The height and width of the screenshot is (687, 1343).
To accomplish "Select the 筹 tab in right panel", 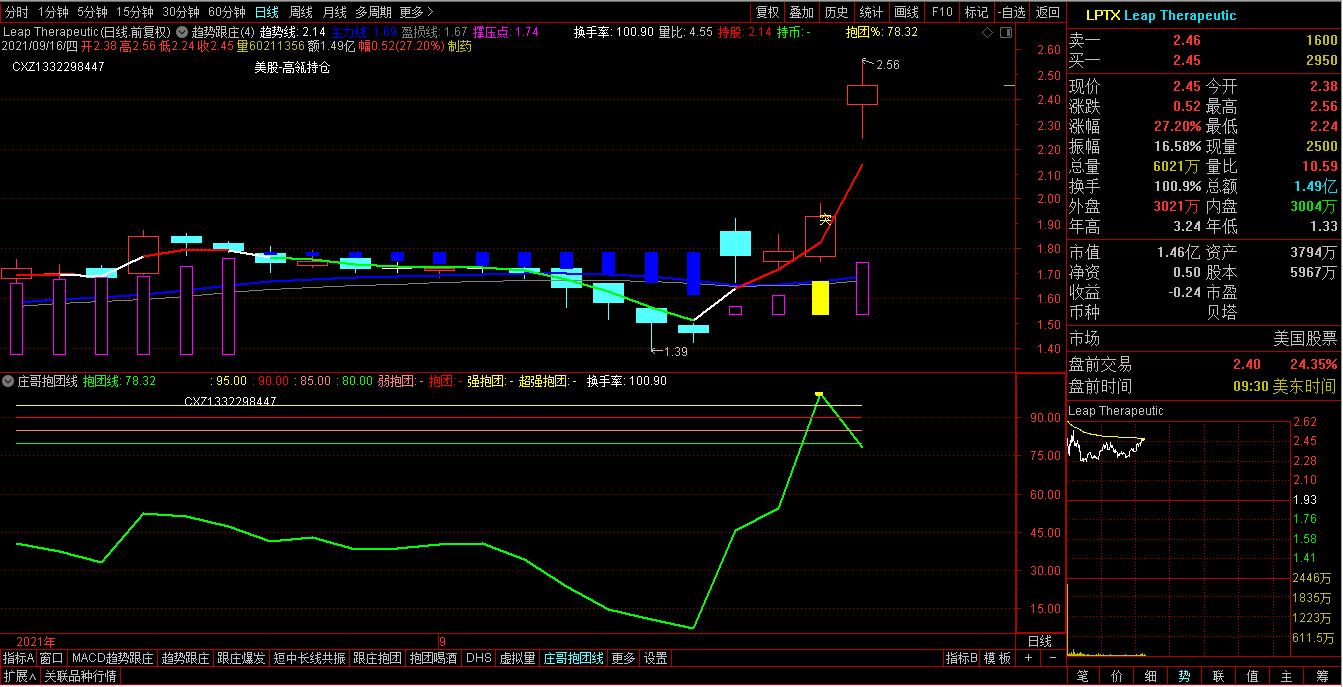I will coord(1322,677).
